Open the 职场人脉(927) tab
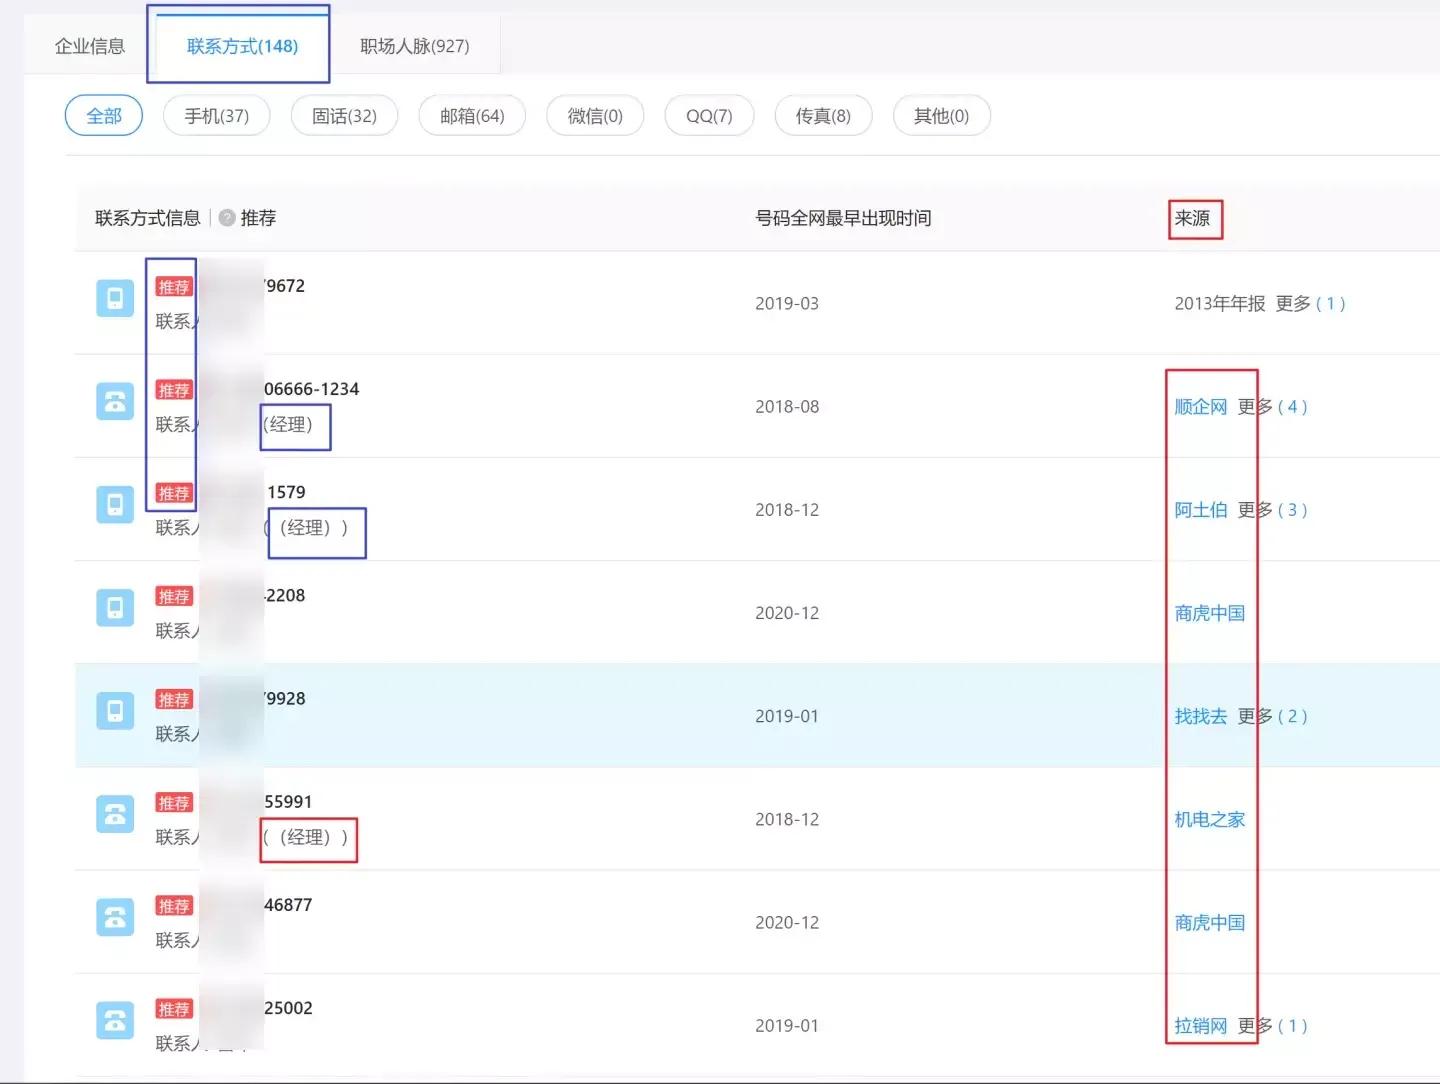This screenshot has height=1084, width=1440. [416, 45]
